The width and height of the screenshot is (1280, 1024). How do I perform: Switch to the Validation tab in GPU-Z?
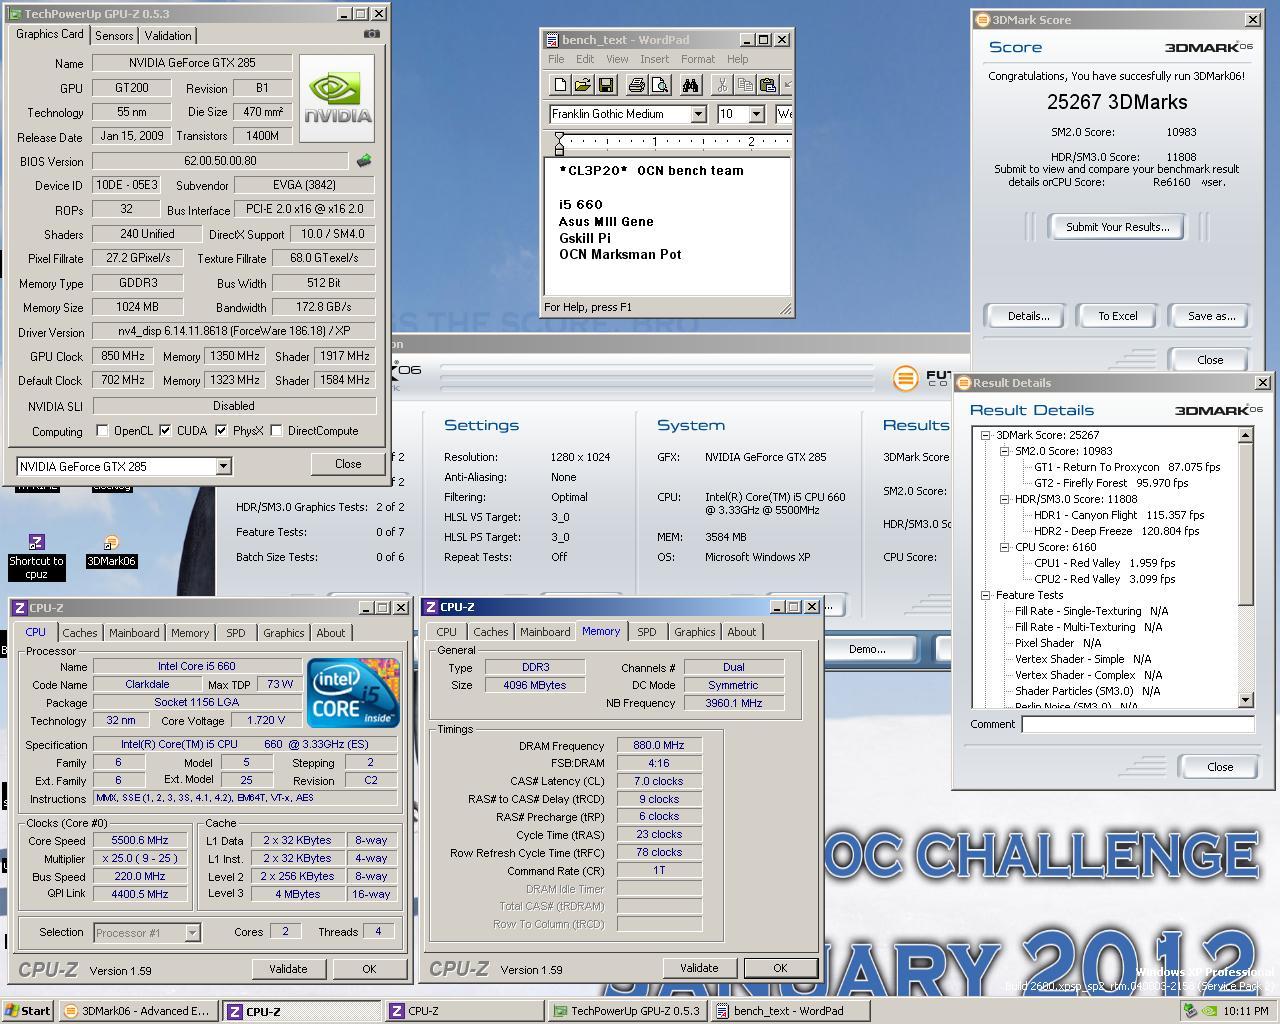point(168,35)
